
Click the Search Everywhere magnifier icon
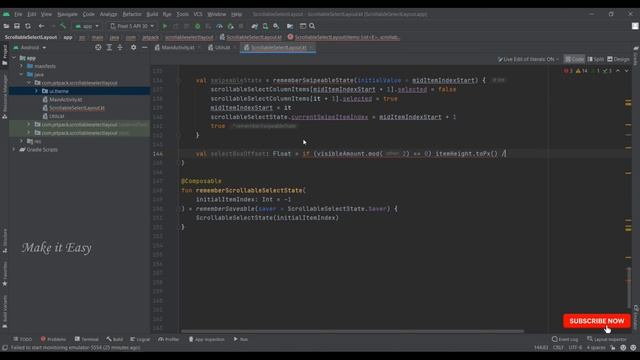pos(312,26)
